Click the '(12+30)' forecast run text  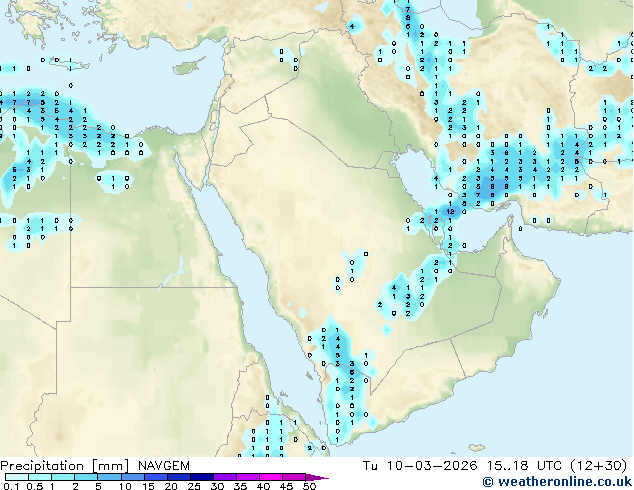(x=599, y=466)
